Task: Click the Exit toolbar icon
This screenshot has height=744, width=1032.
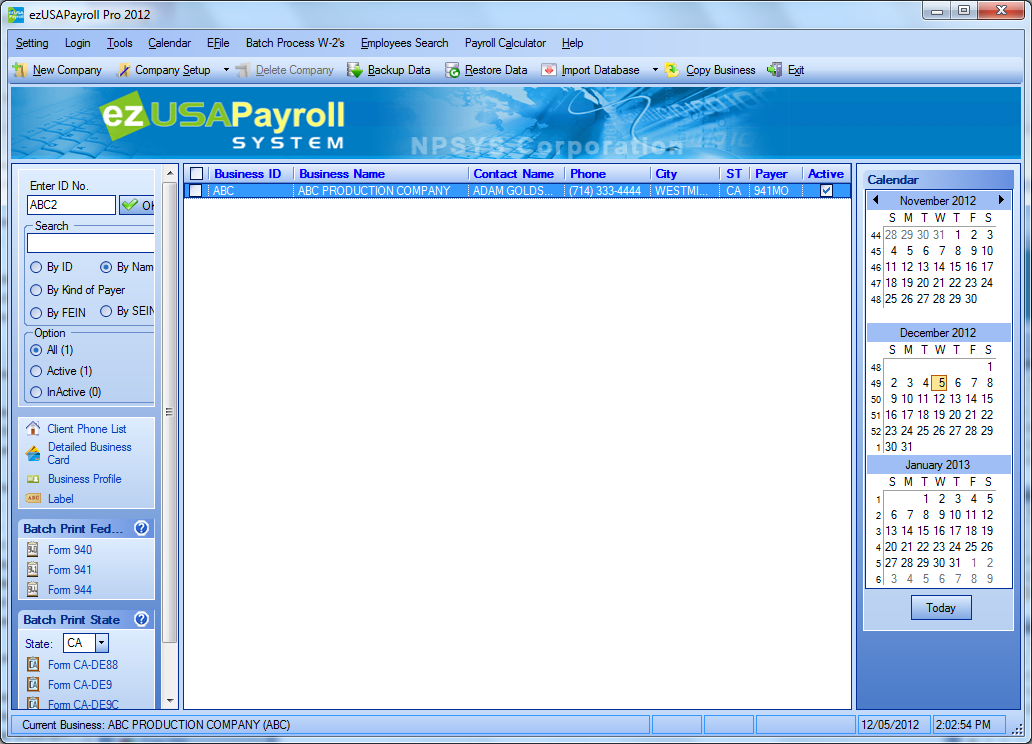Action: click(x=774, y=70)
